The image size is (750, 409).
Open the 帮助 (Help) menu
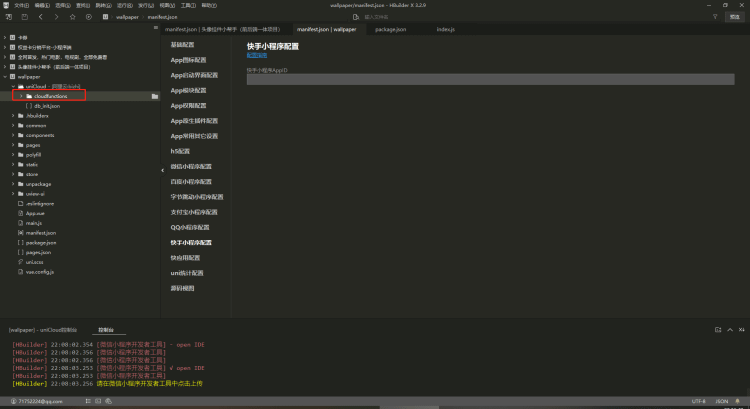click(x=209, y=5)
